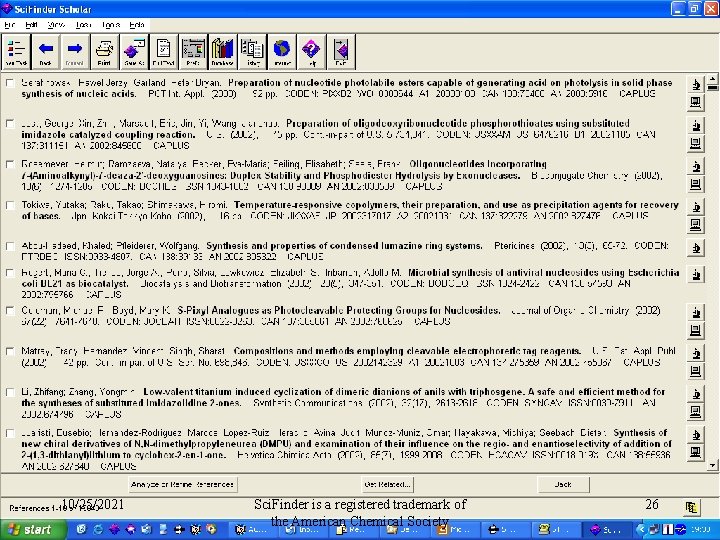Click the Forward arrow toolbar button
This screenshot has width=720, height=540.
(x=75, y=51)
